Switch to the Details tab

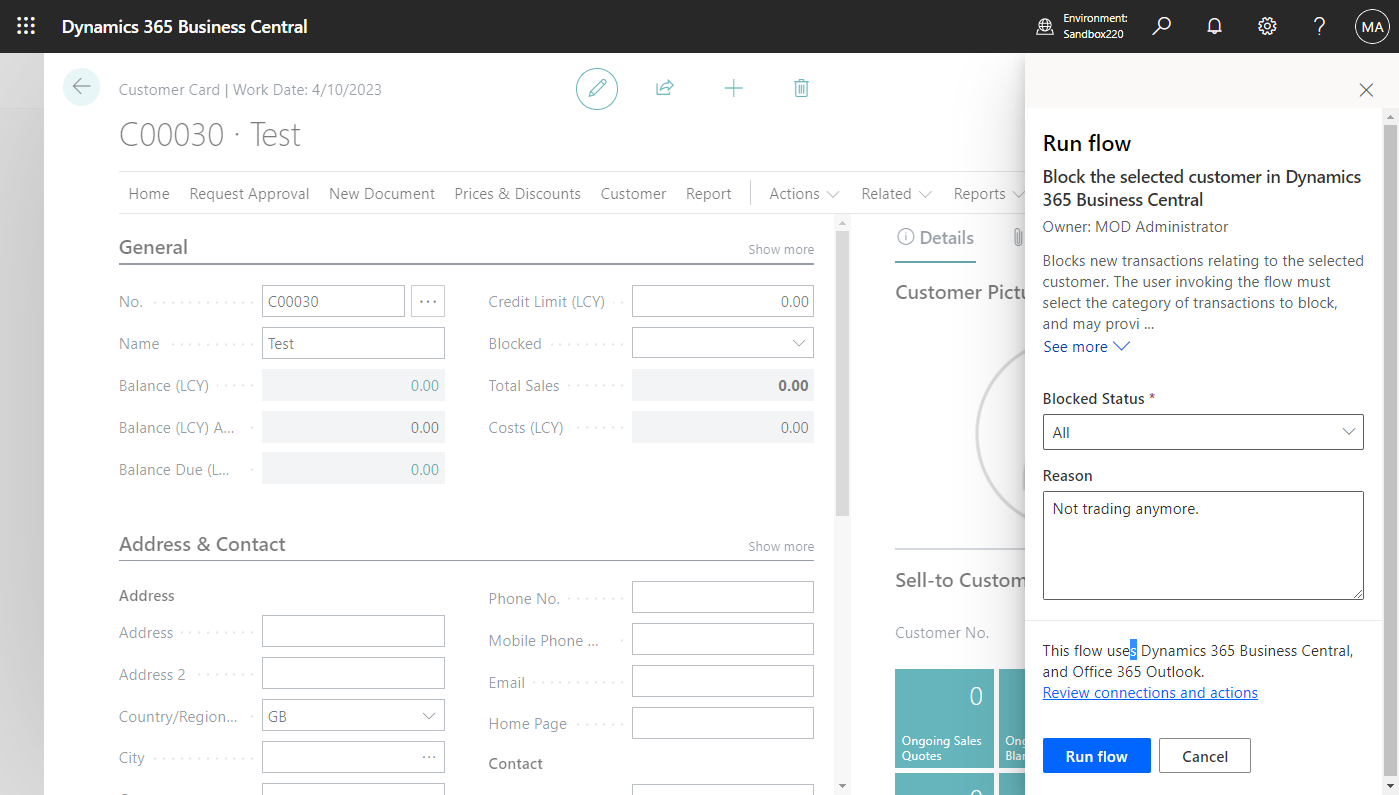point(935,238)
